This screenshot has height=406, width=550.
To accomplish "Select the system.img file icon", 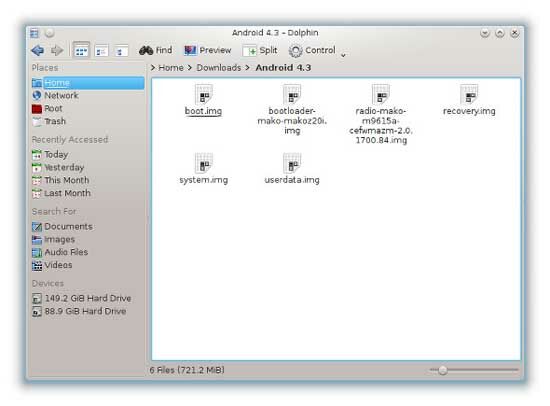I will click(x=204, y=163).
